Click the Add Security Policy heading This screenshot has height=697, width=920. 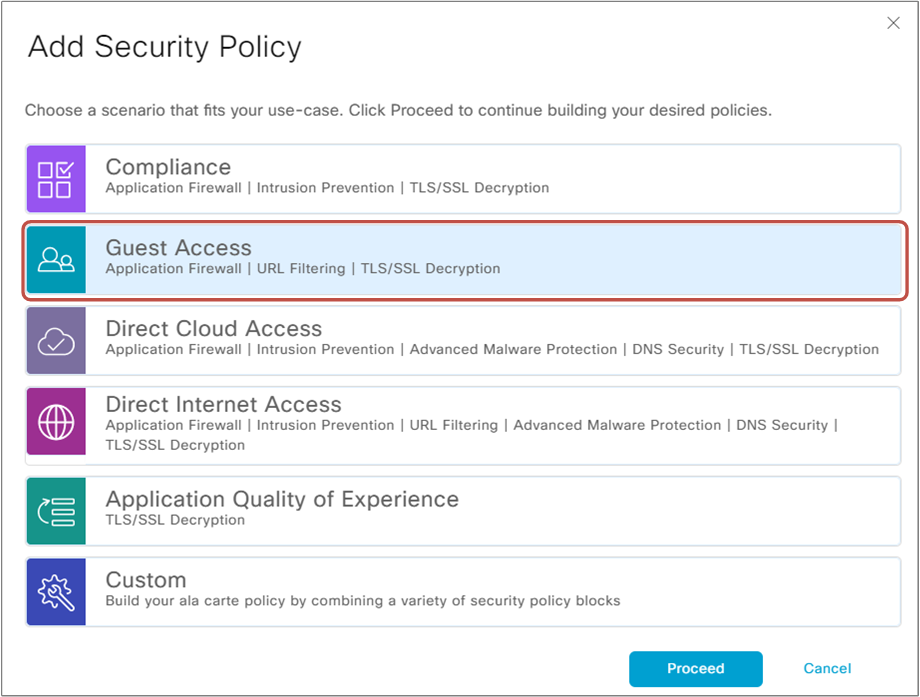(x=163, y=46)
